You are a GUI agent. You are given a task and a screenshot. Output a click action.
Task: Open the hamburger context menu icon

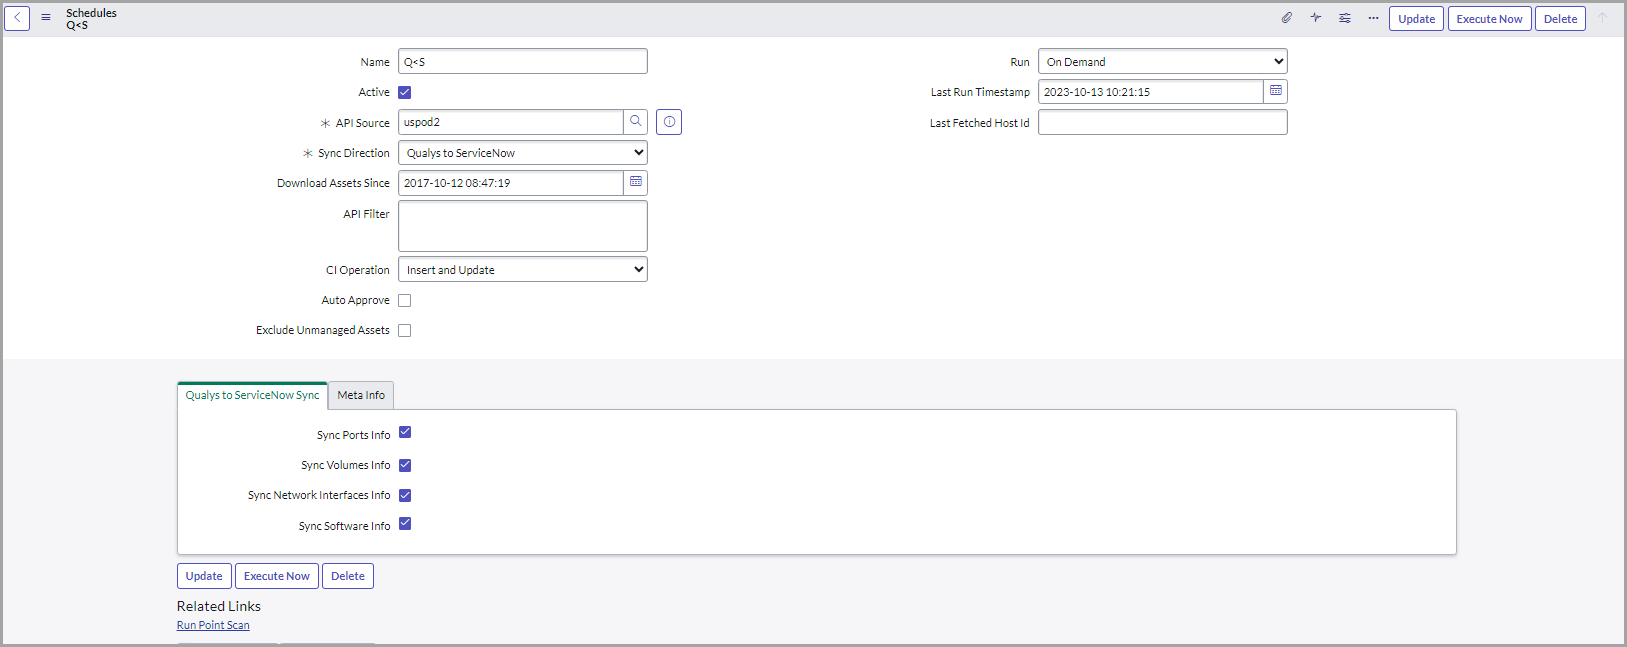[46, 18]
